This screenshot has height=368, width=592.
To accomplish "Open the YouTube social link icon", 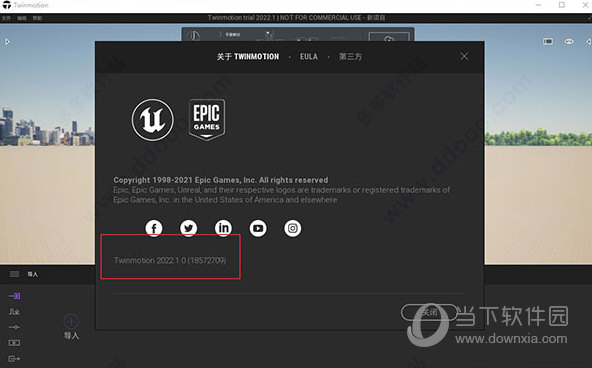I will click(258, 228).
